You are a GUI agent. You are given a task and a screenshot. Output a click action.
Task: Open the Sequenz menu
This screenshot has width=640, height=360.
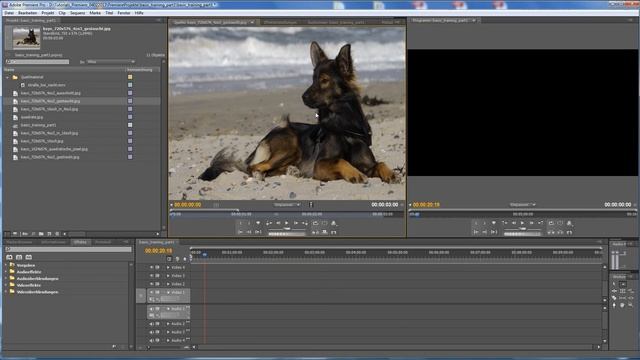[x=78, y=13]
